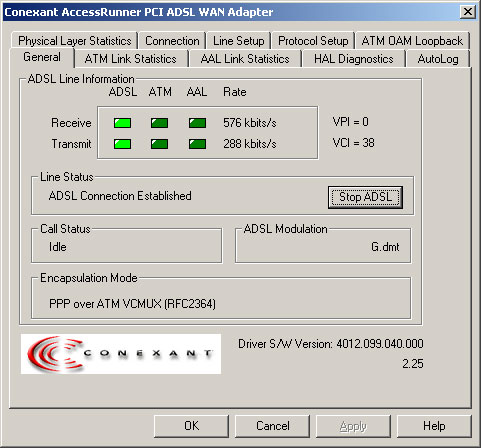Open the Line Setup tab
Image resolution: width=481 pixels, height=448 pixels.
(239, 41)
